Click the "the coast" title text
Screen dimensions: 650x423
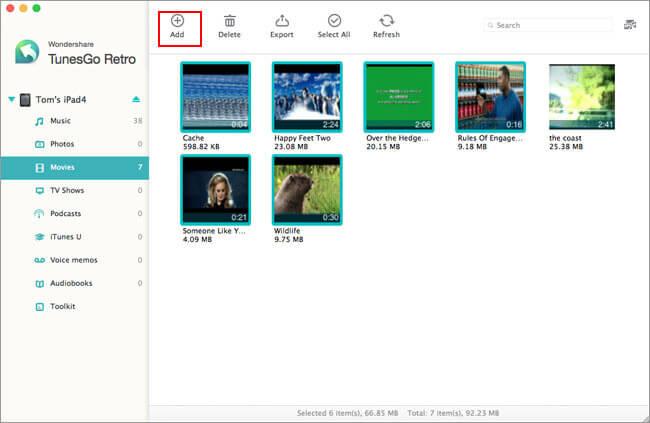[565, 138]
